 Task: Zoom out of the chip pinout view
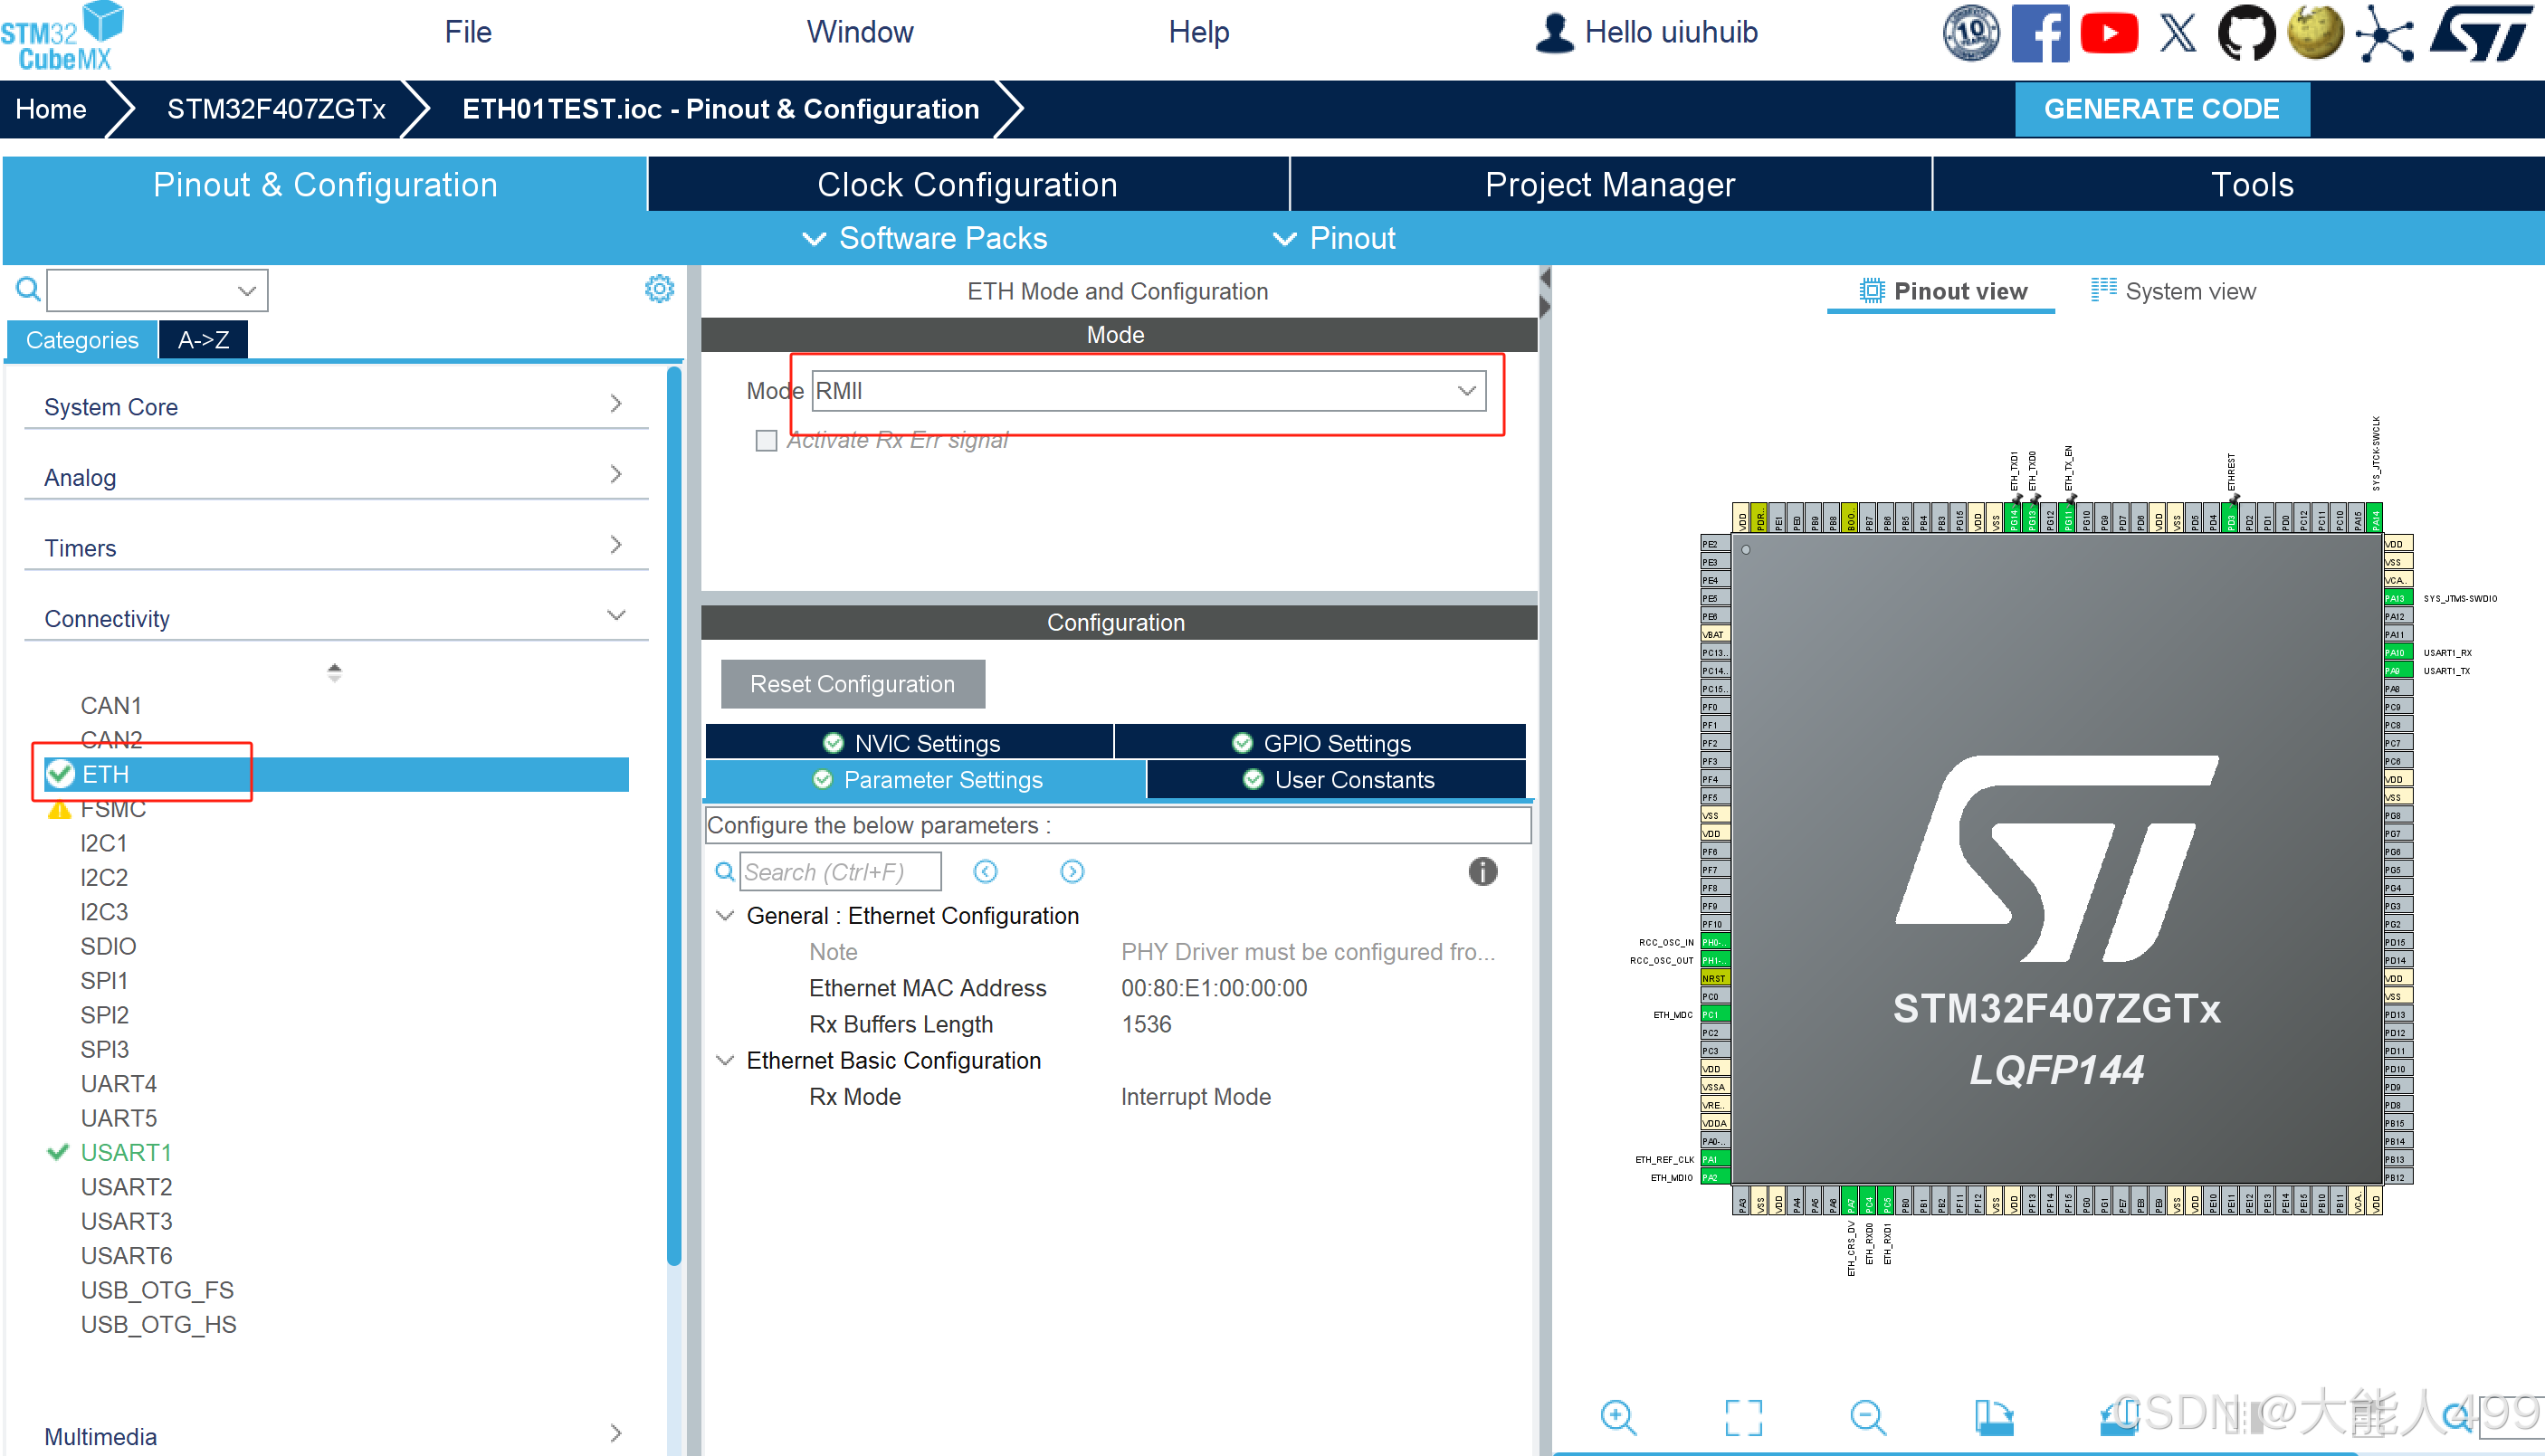(1867, 1416)
